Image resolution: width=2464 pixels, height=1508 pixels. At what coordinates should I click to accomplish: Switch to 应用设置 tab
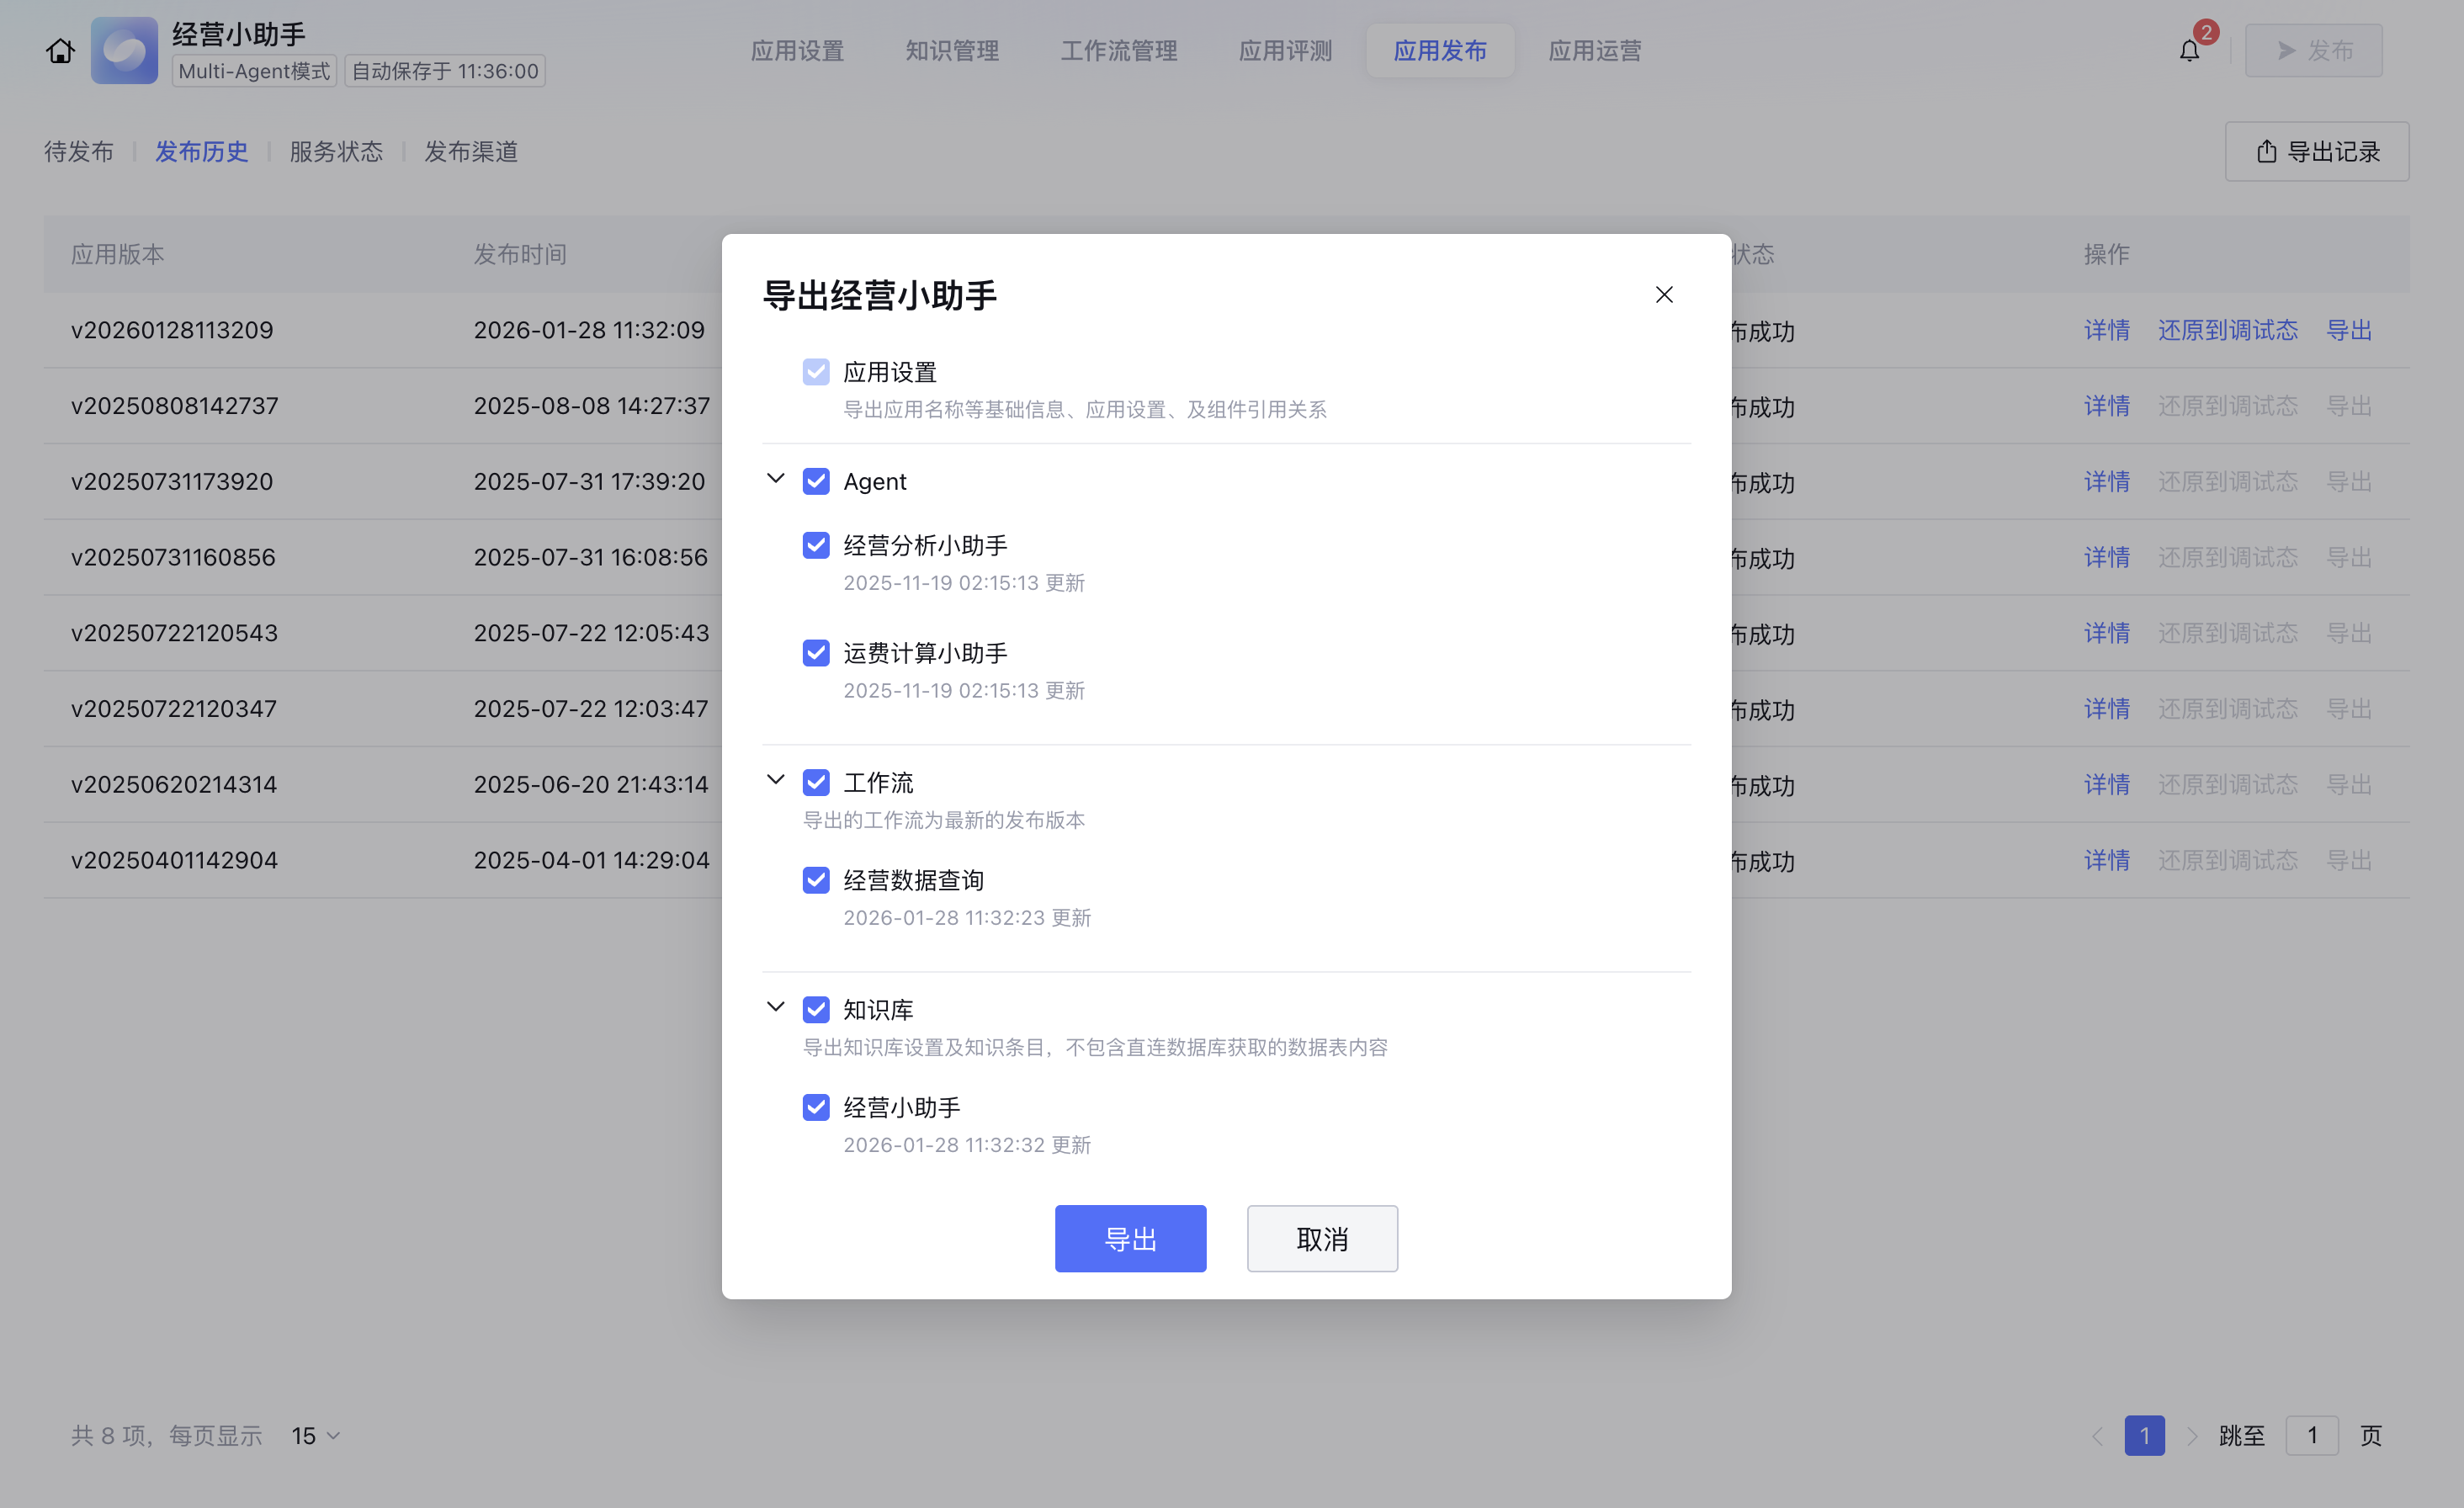(x=797, y=51)
